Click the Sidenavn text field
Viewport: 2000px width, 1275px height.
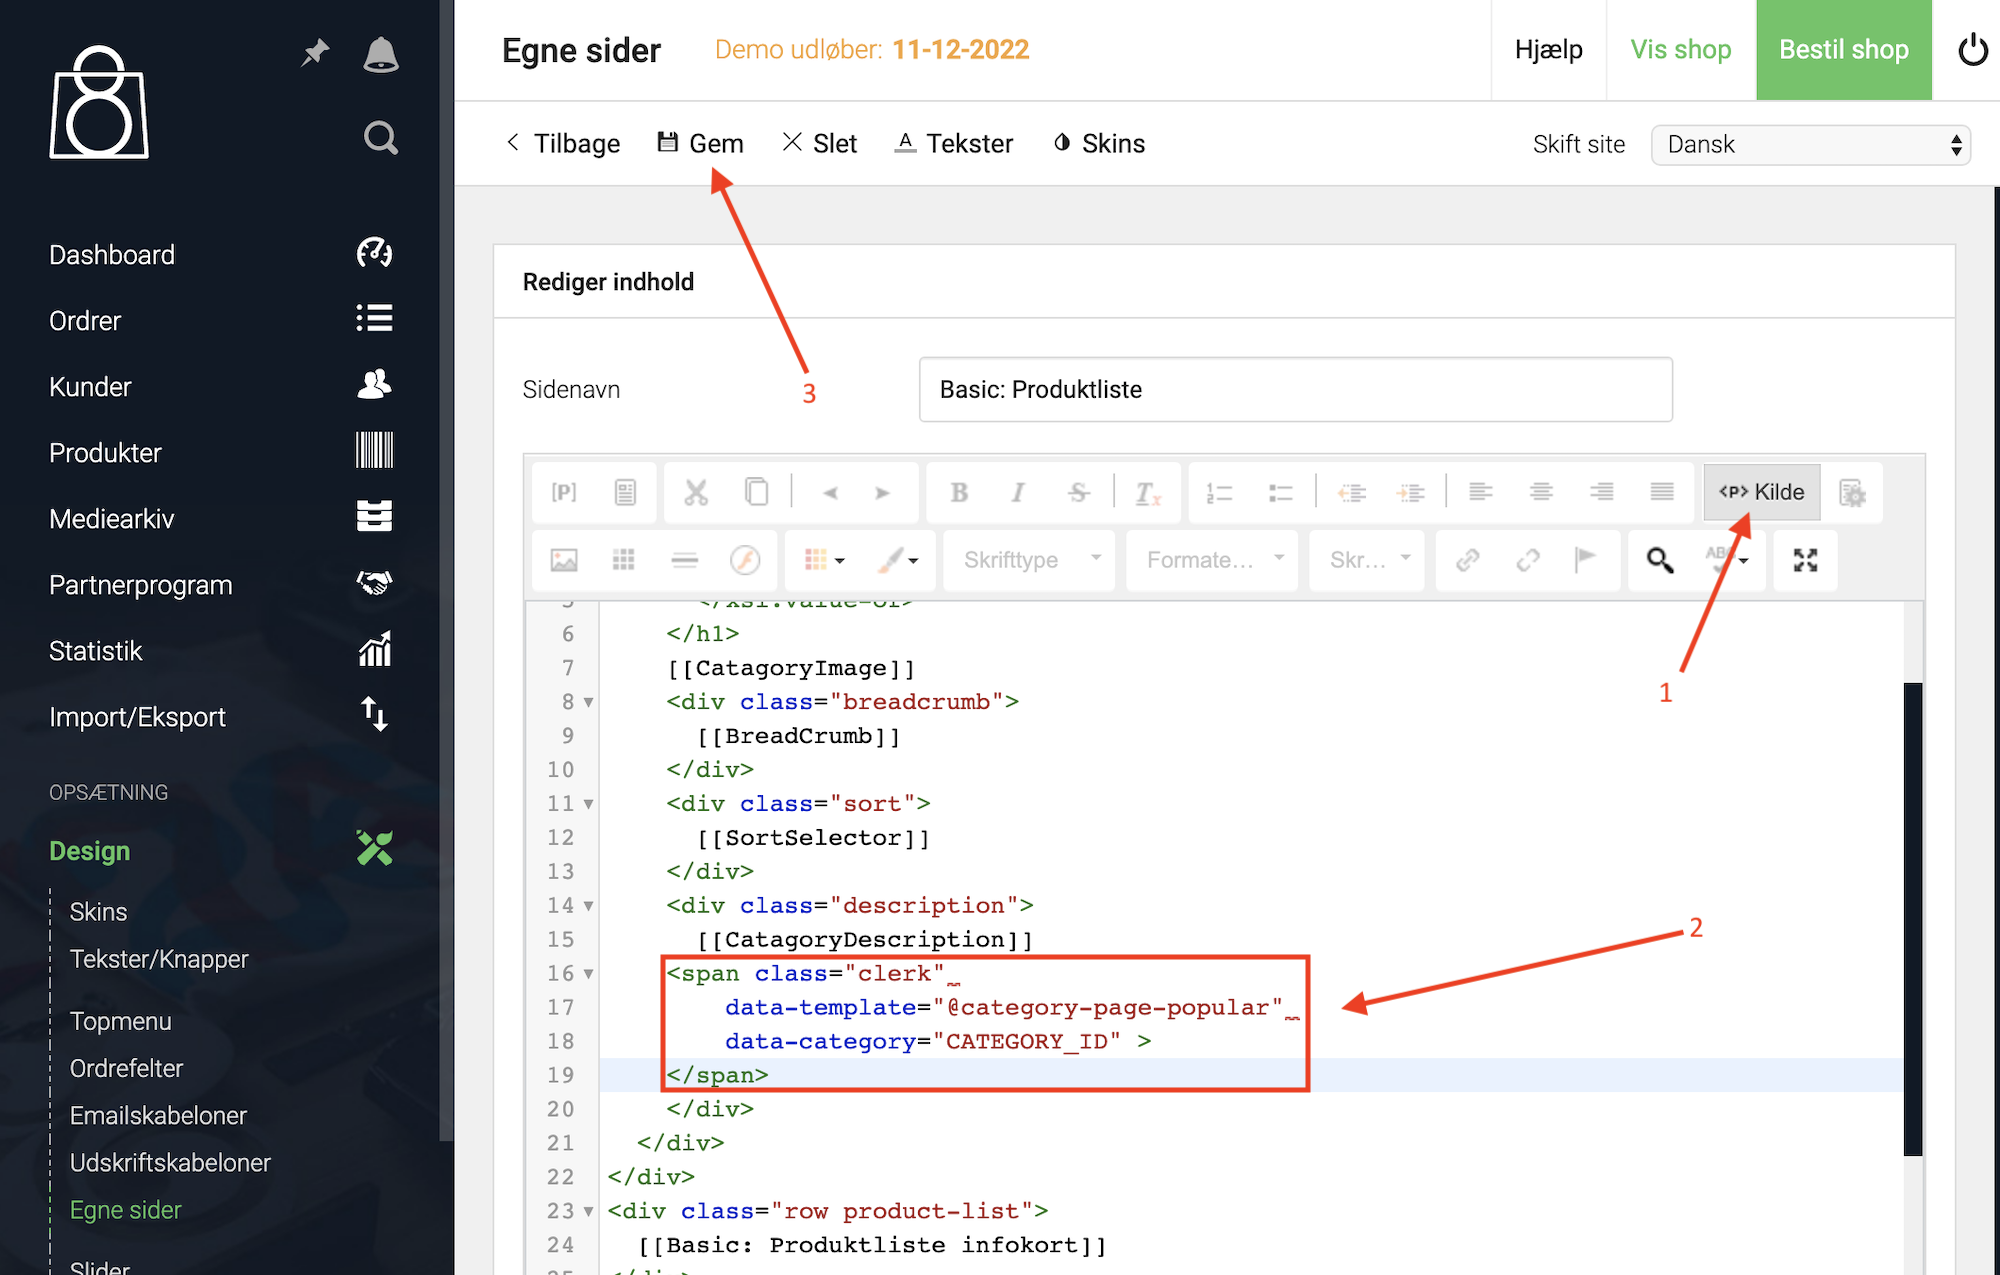tap(1295, 389)
